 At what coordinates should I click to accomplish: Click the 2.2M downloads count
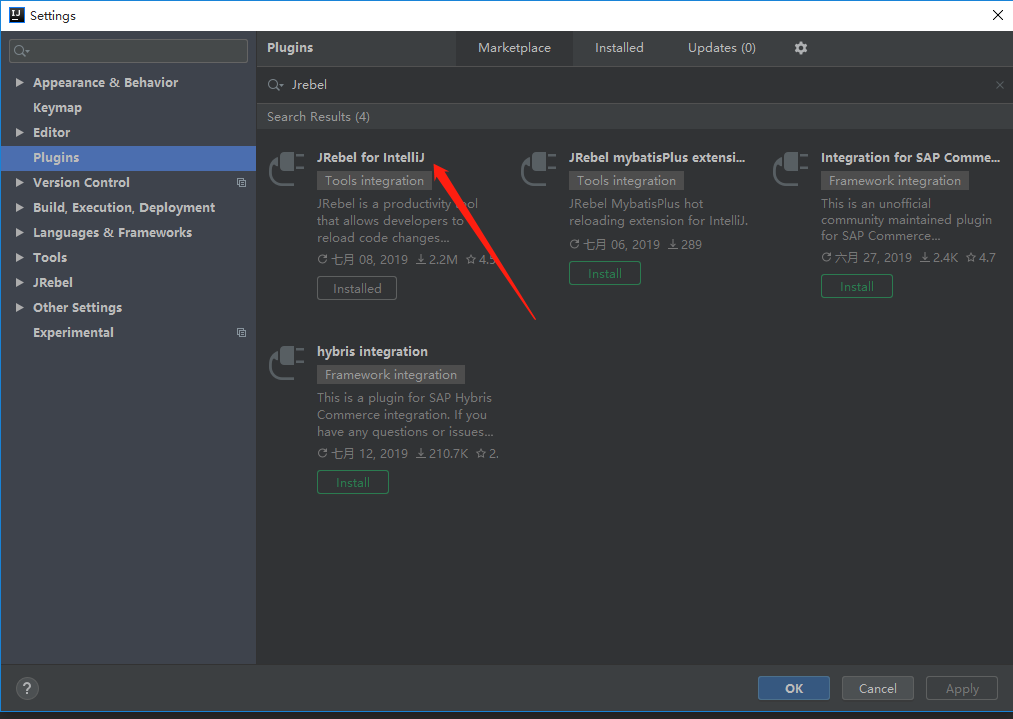click(x=436, y=260)
